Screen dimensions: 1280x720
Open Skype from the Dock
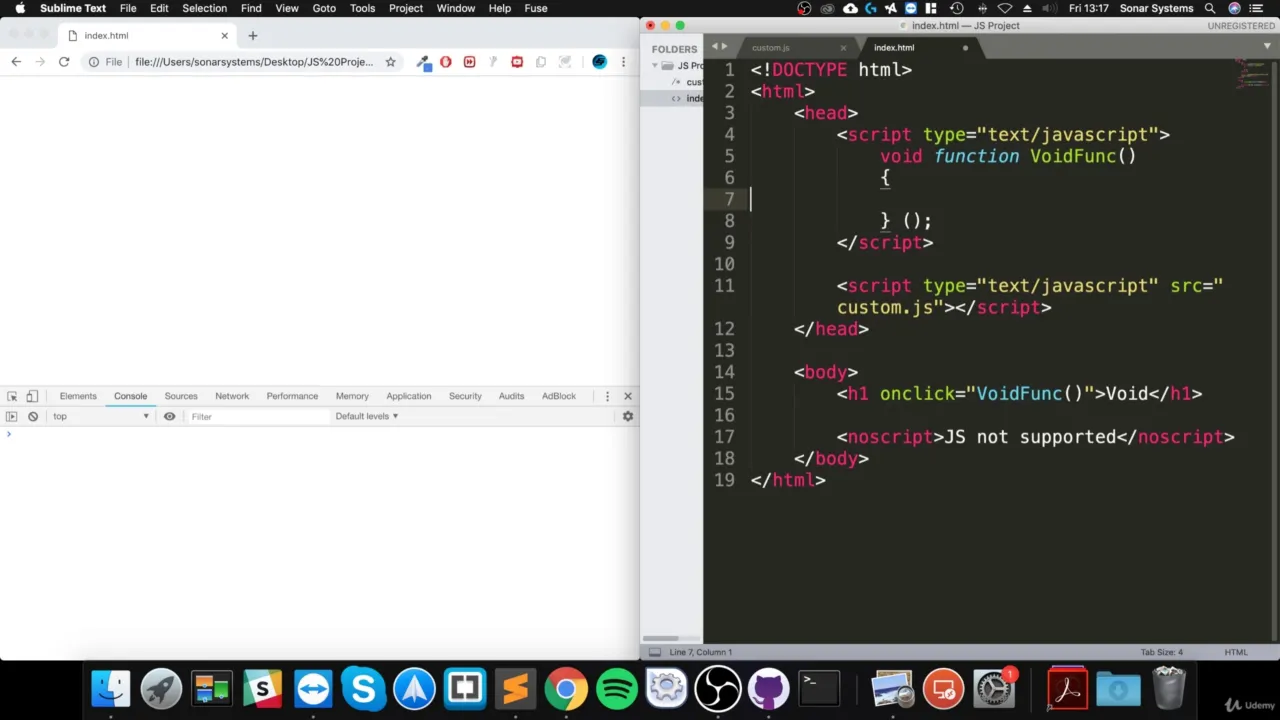[363, 689]
